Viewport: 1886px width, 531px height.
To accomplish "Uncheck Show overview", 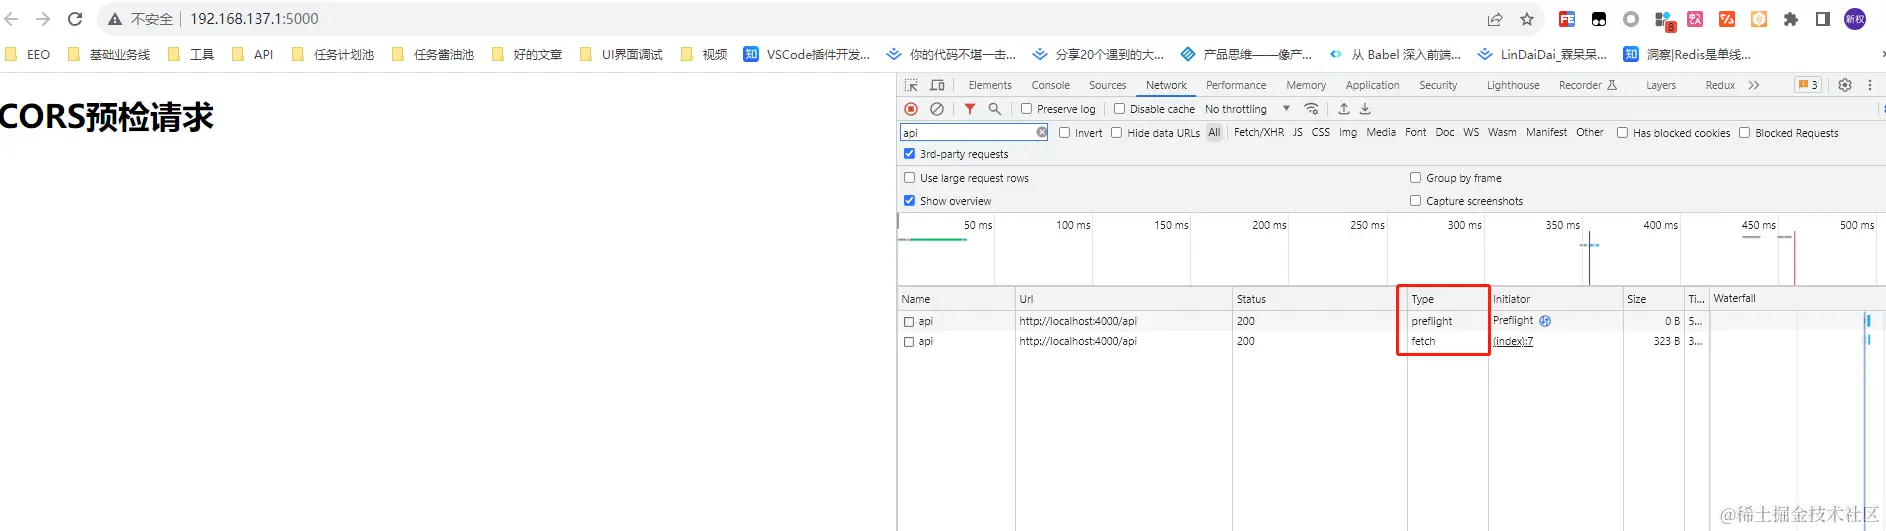I will [909, 201].
